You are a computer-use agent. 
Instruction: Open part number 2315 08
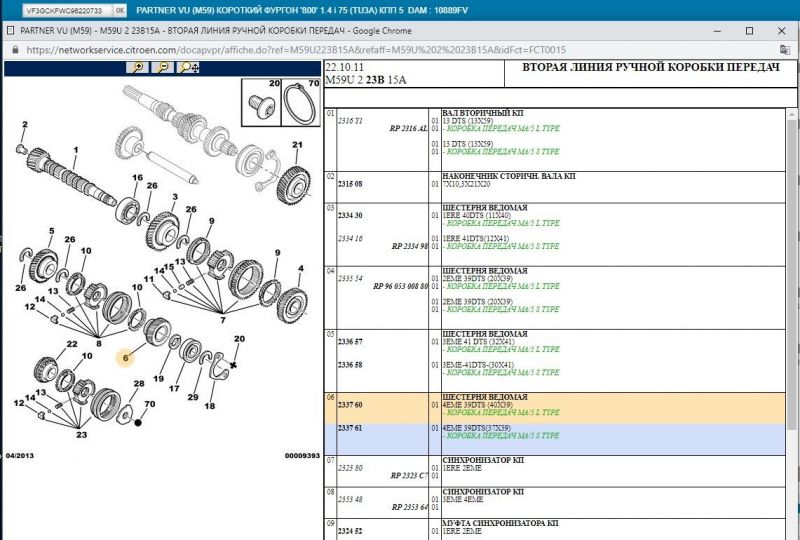coord(350,184)
